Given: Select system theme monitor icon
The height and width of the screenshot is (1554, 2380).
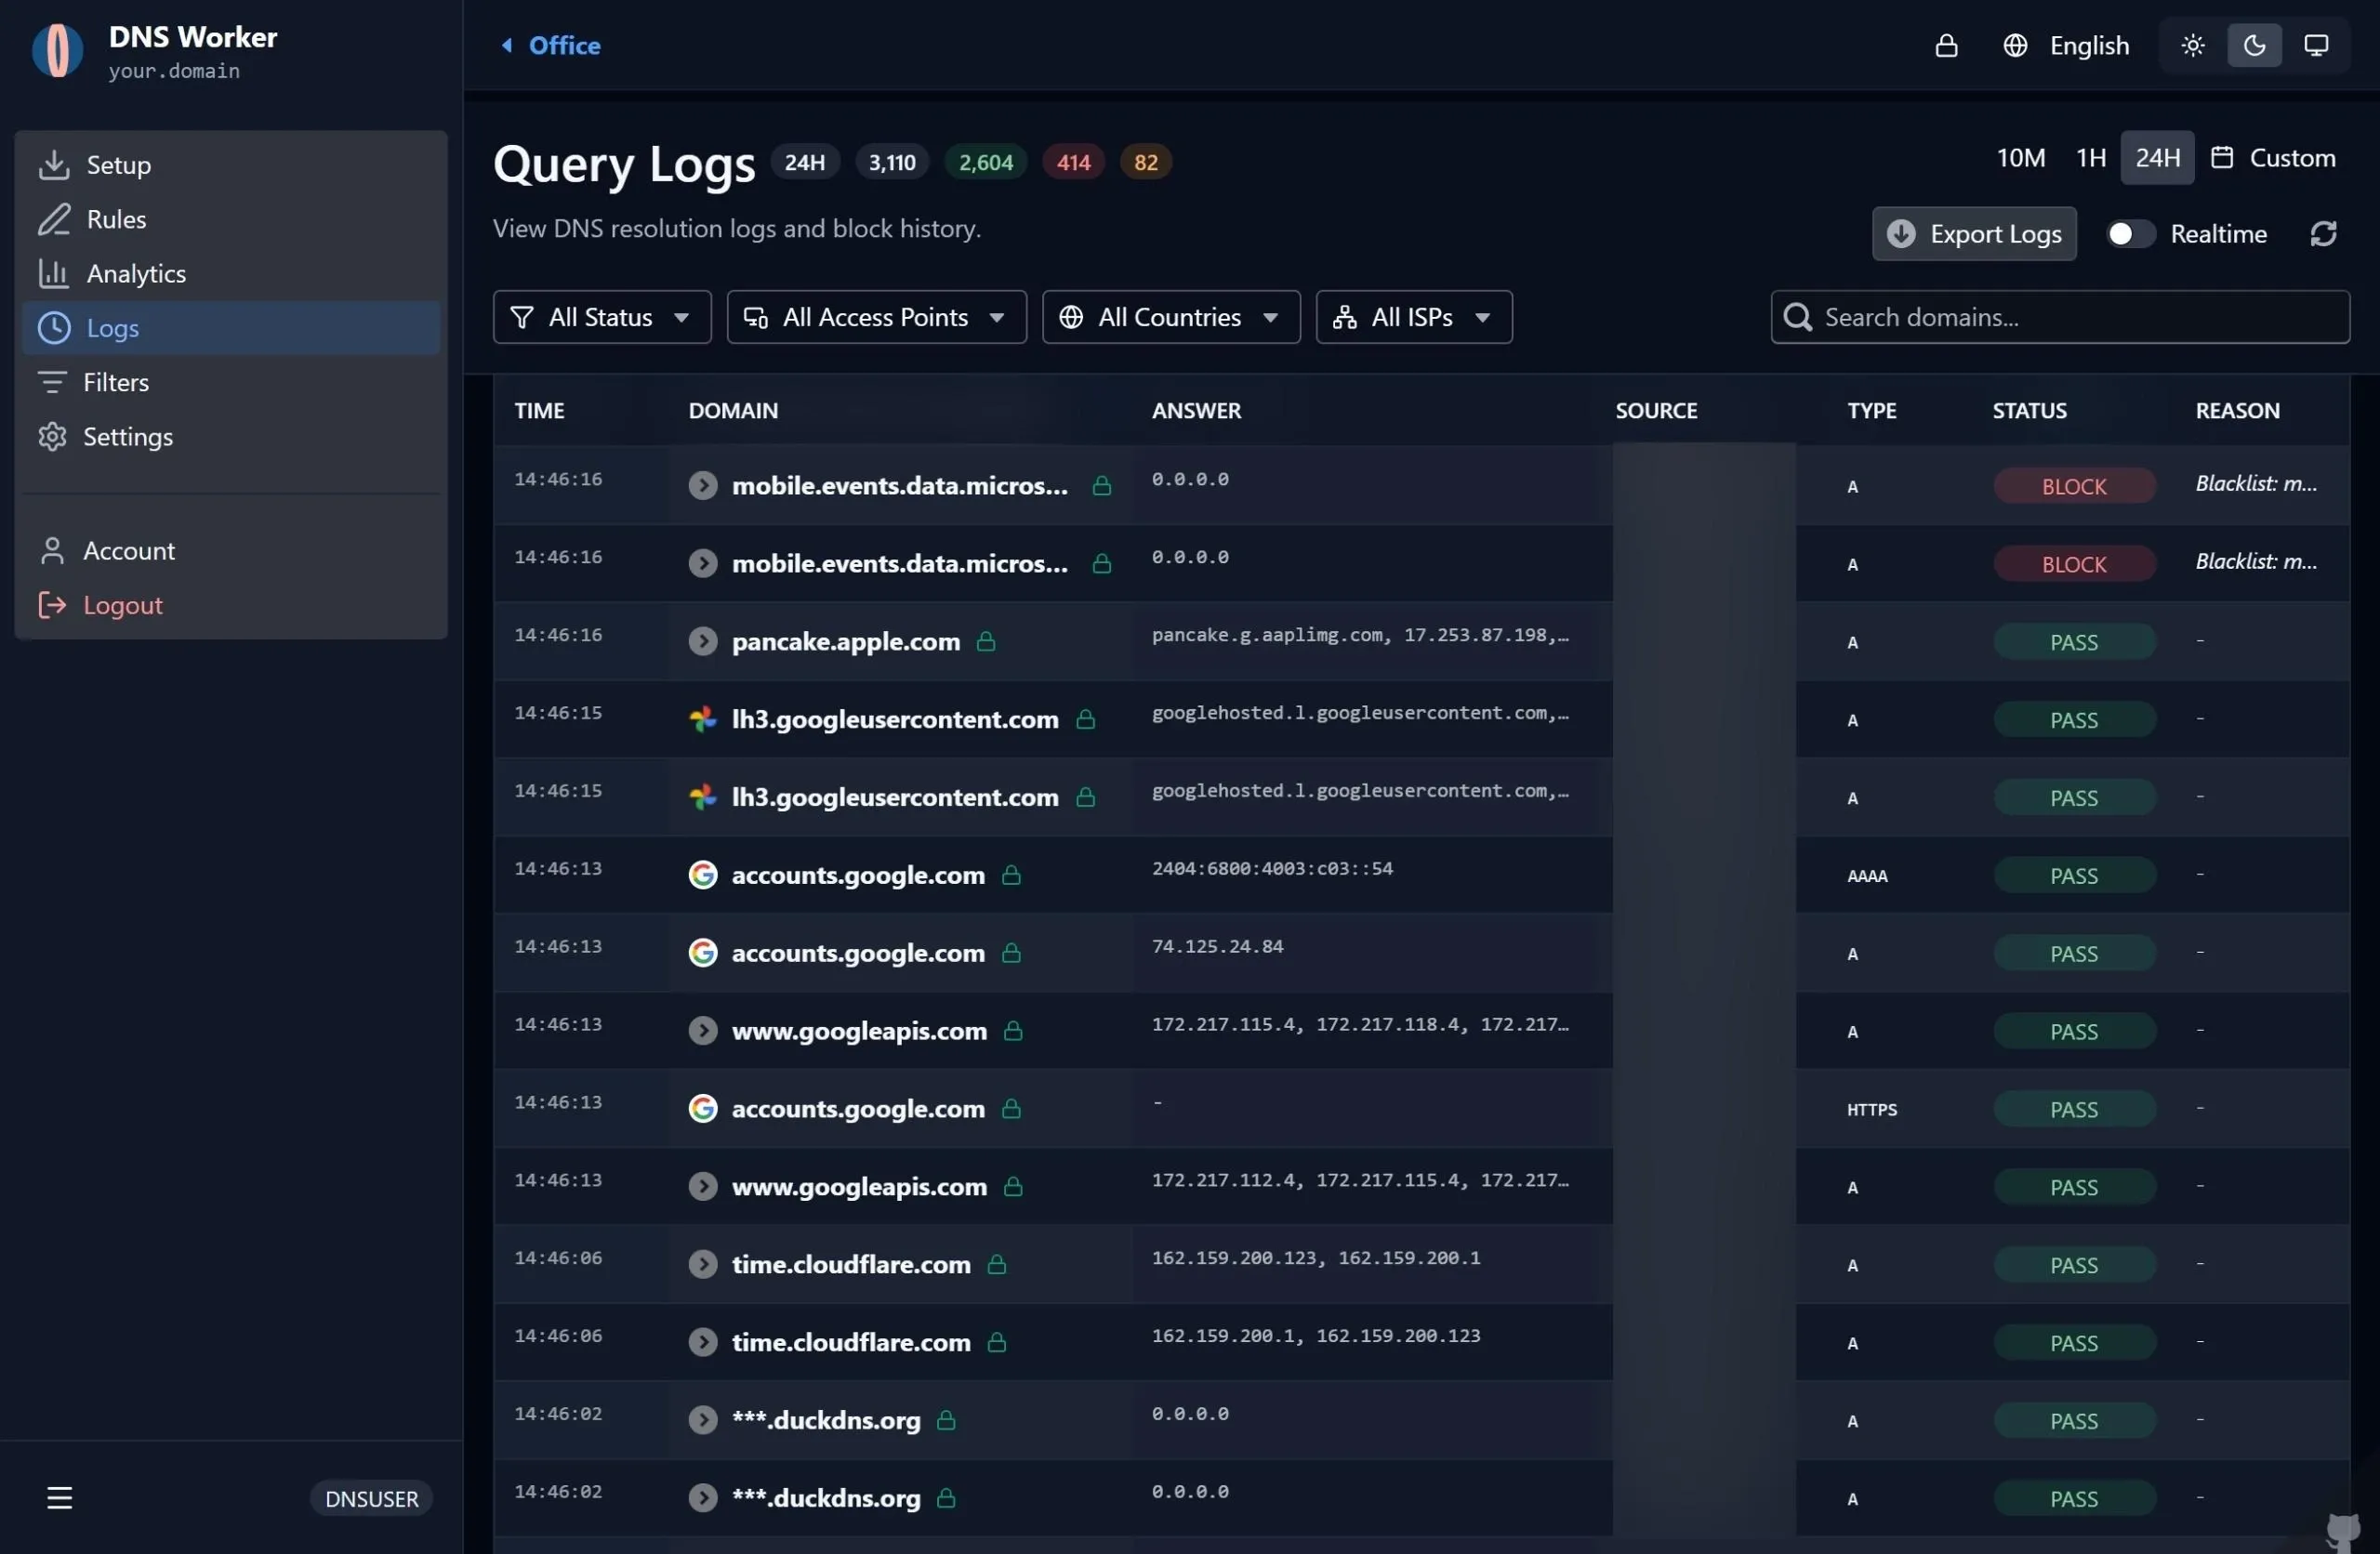Looking at the screenshot, I should 2316,46.
